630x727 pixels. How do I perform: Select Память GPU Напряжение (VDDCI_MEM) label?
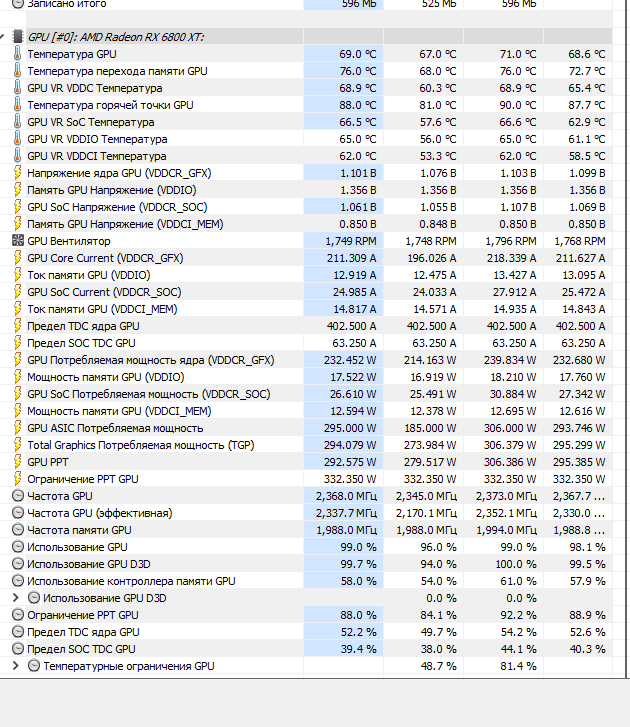[125, 224]
